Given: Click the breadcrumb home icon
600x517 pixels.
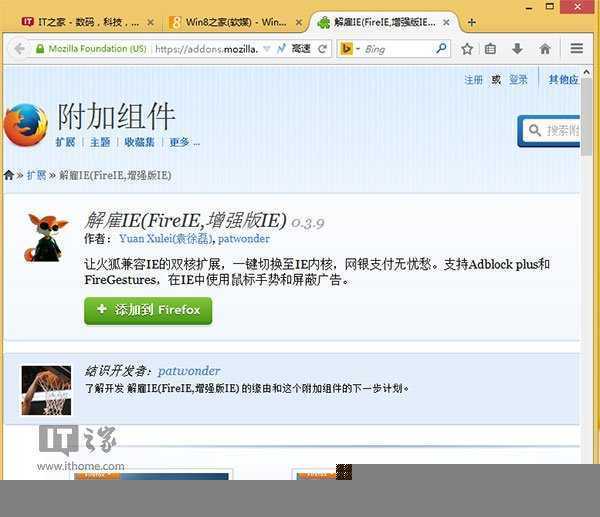Looking at the screenshot, I should pyautogui.click(x=8, y=175).
